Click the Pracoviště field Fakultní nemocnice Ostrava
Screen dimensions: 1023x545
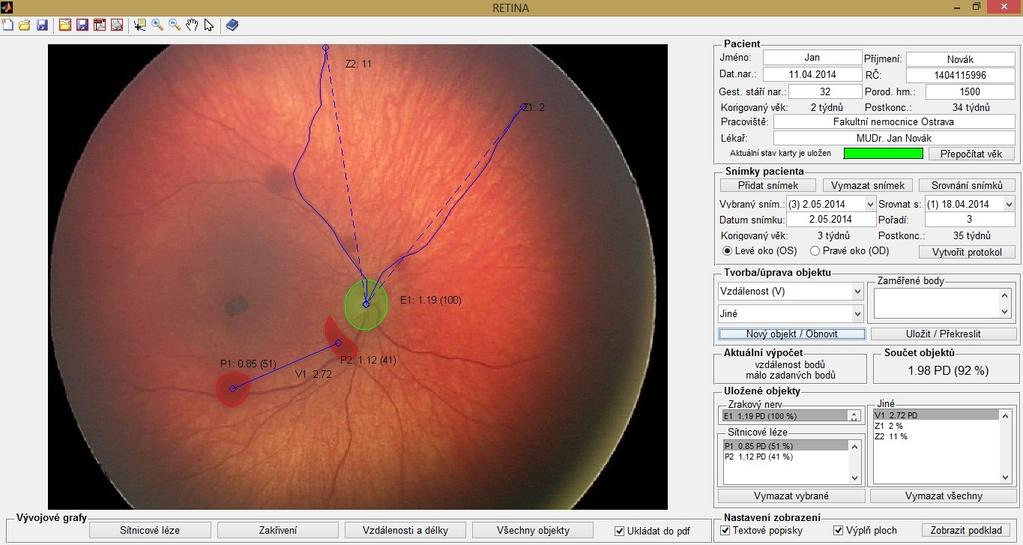coord(894,121)
